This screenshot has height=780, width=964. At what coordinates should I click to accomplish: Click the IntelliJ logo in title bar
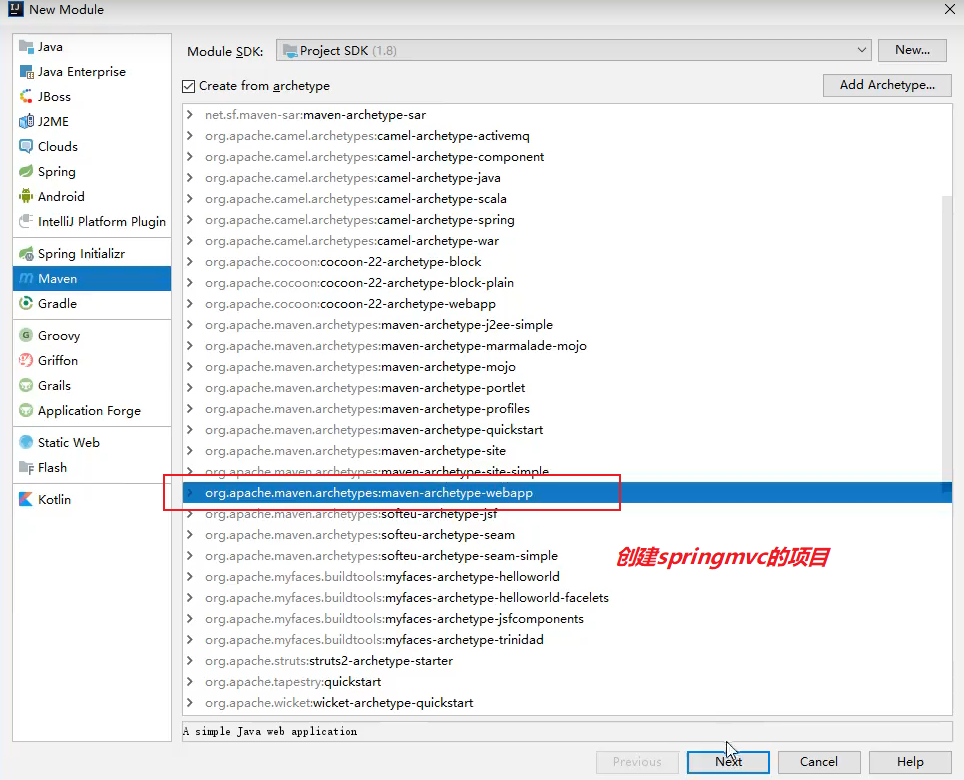15,9
